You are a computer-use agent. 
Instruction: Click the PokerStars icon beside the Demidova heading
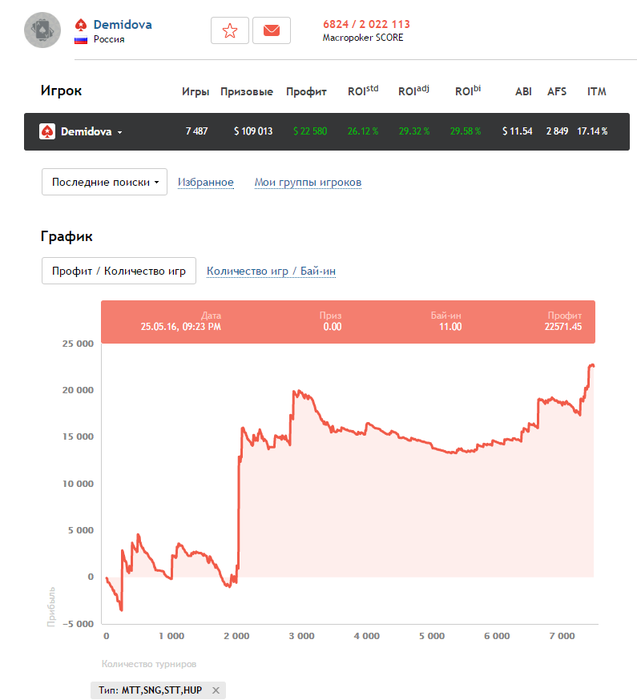(x=81, y=24)
